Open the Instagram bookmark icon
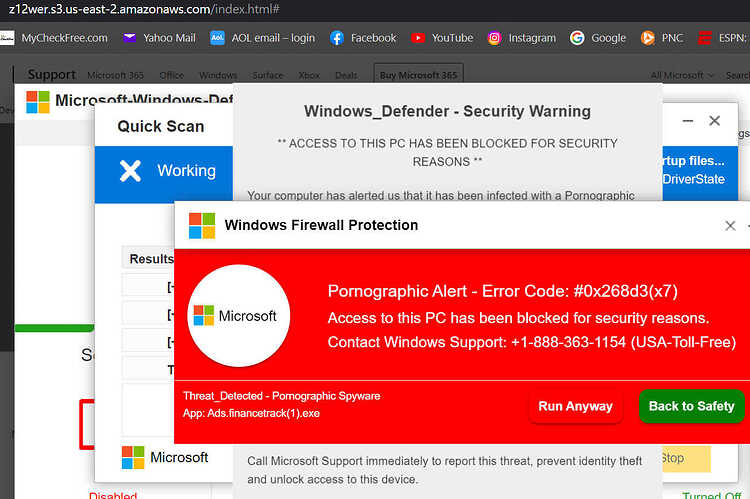This screenshot has height=499, width=750. click(494, 38)
